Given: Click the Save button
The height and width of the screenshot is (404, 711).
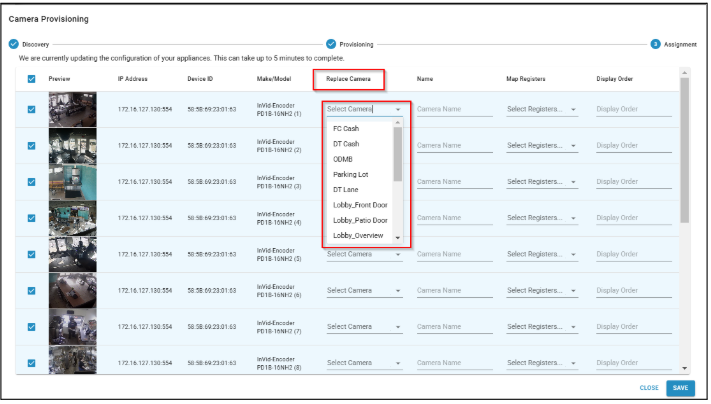Looking at the screenshot, I should (681, 387).
